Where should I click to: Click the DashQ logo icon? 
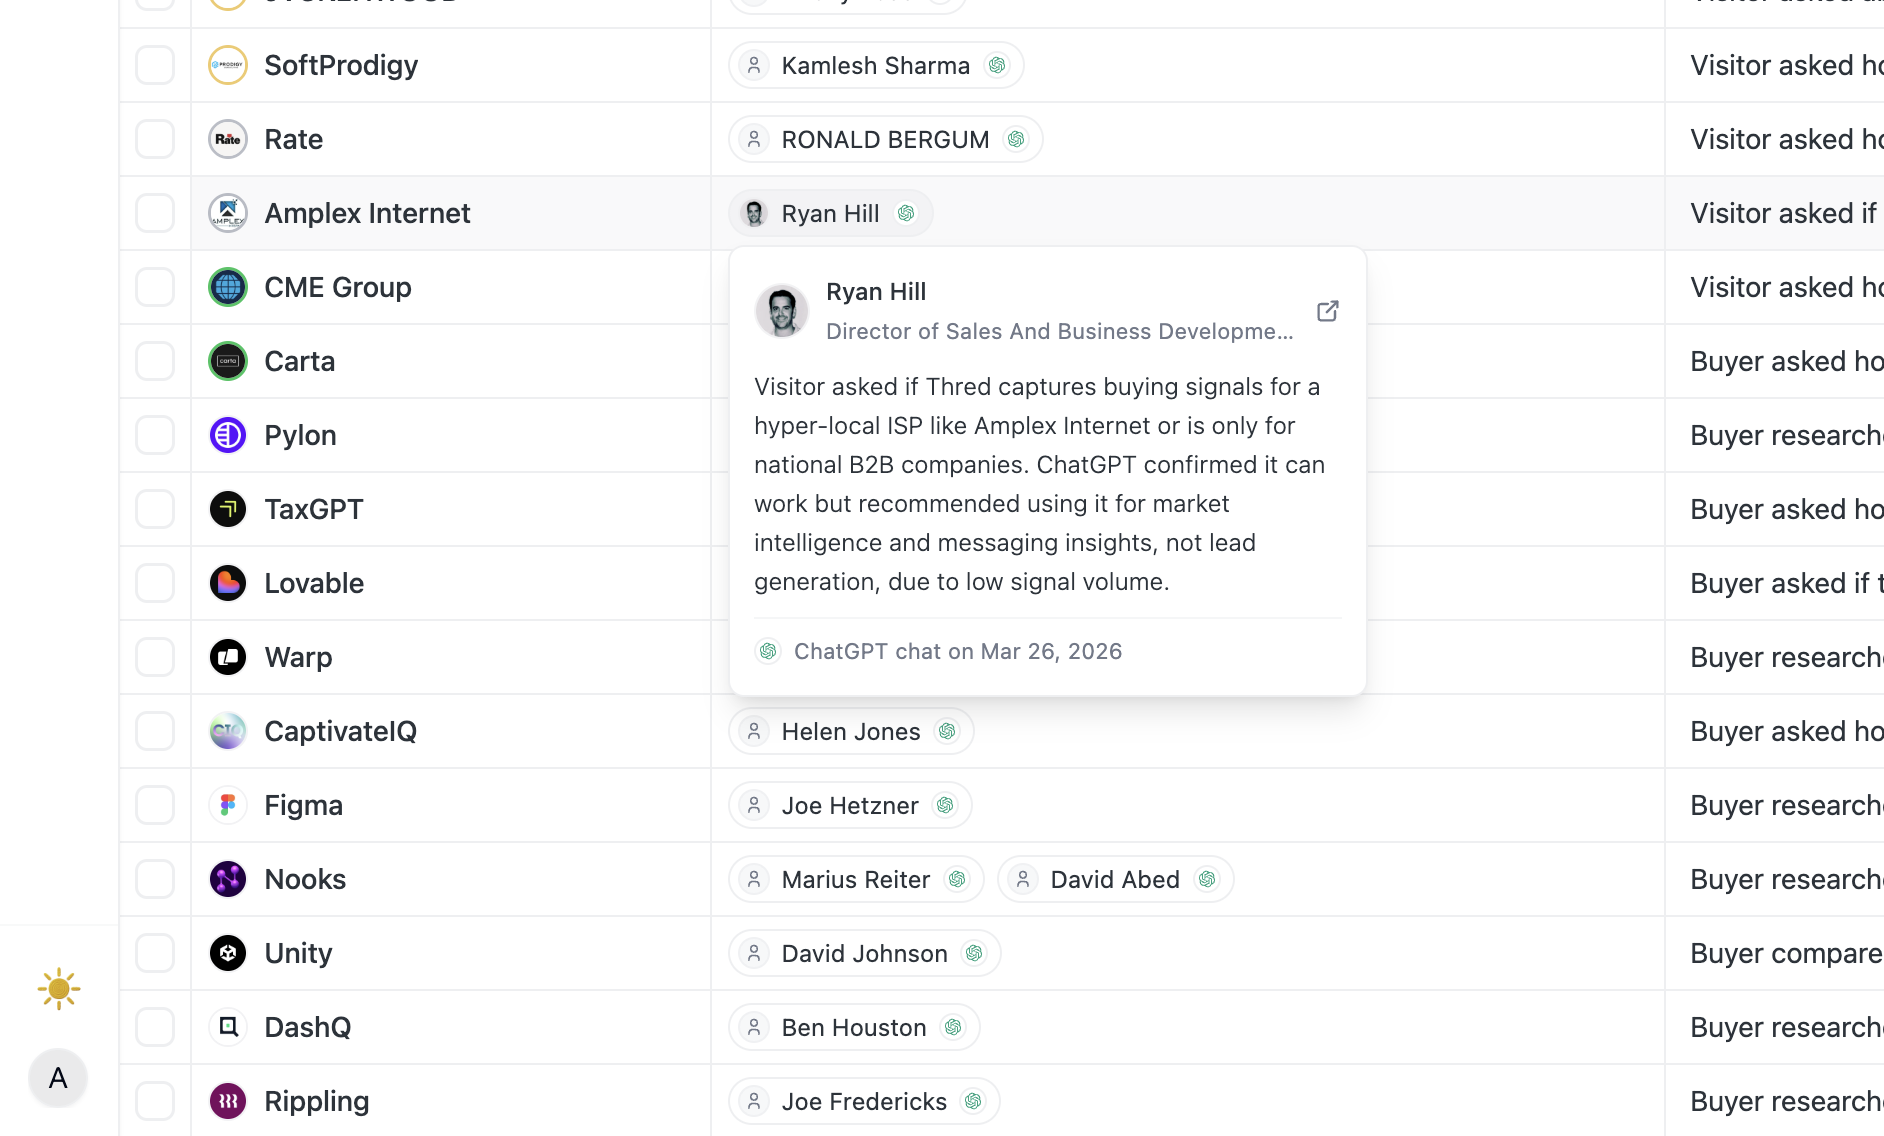click(x=228, y=1027)
